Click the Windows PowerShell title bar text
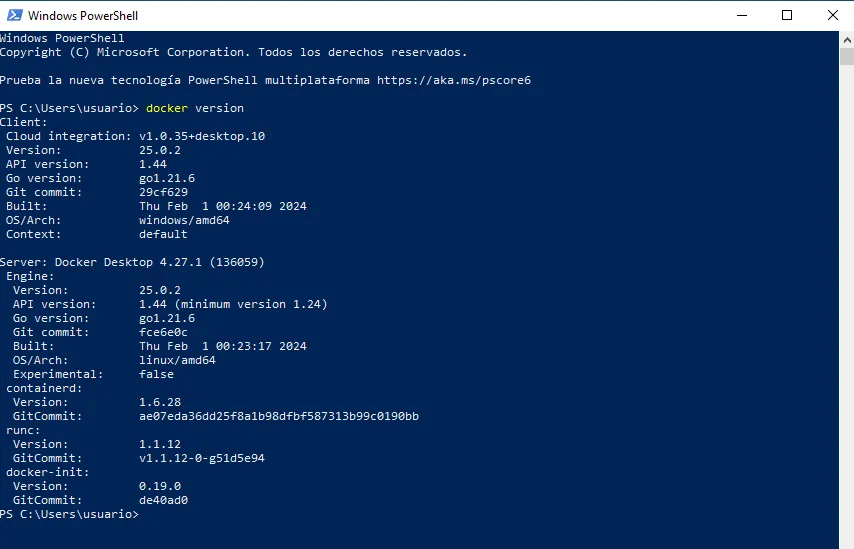The image size is (854, 549). [x=83, y=16]
